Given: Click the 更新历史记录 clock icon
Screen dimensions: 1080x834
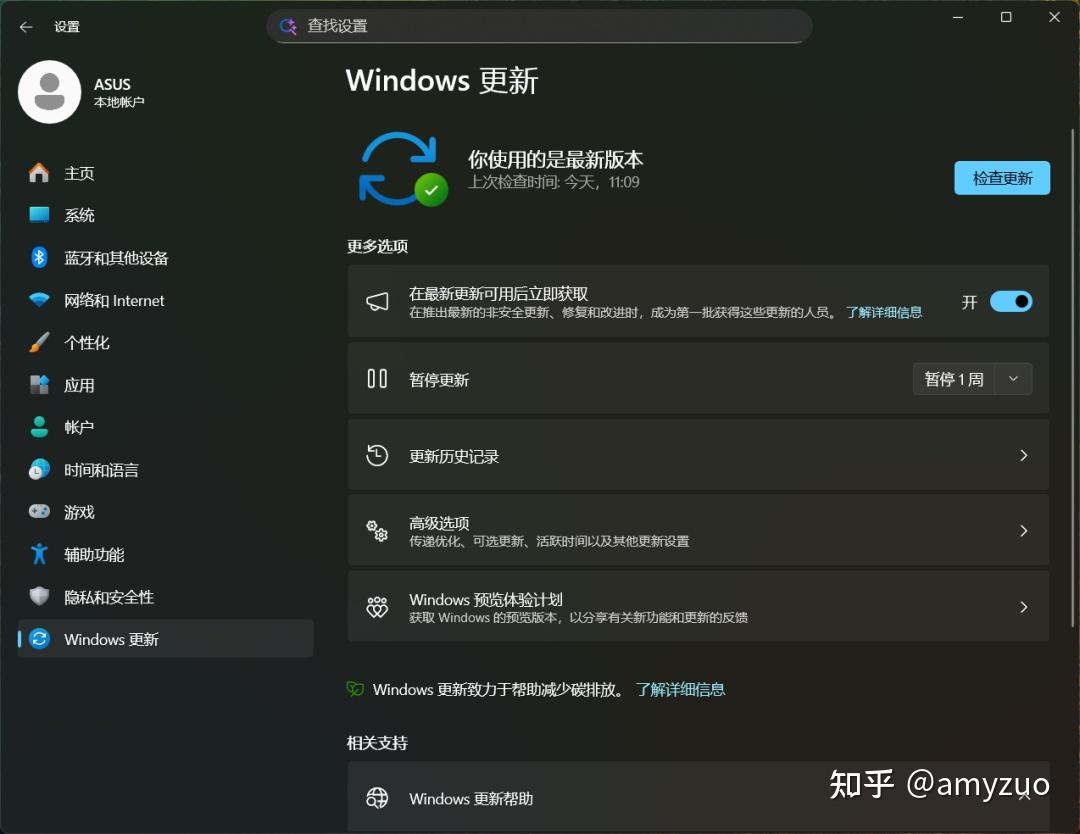Looking at the screenshot, I should pos(377,455).
